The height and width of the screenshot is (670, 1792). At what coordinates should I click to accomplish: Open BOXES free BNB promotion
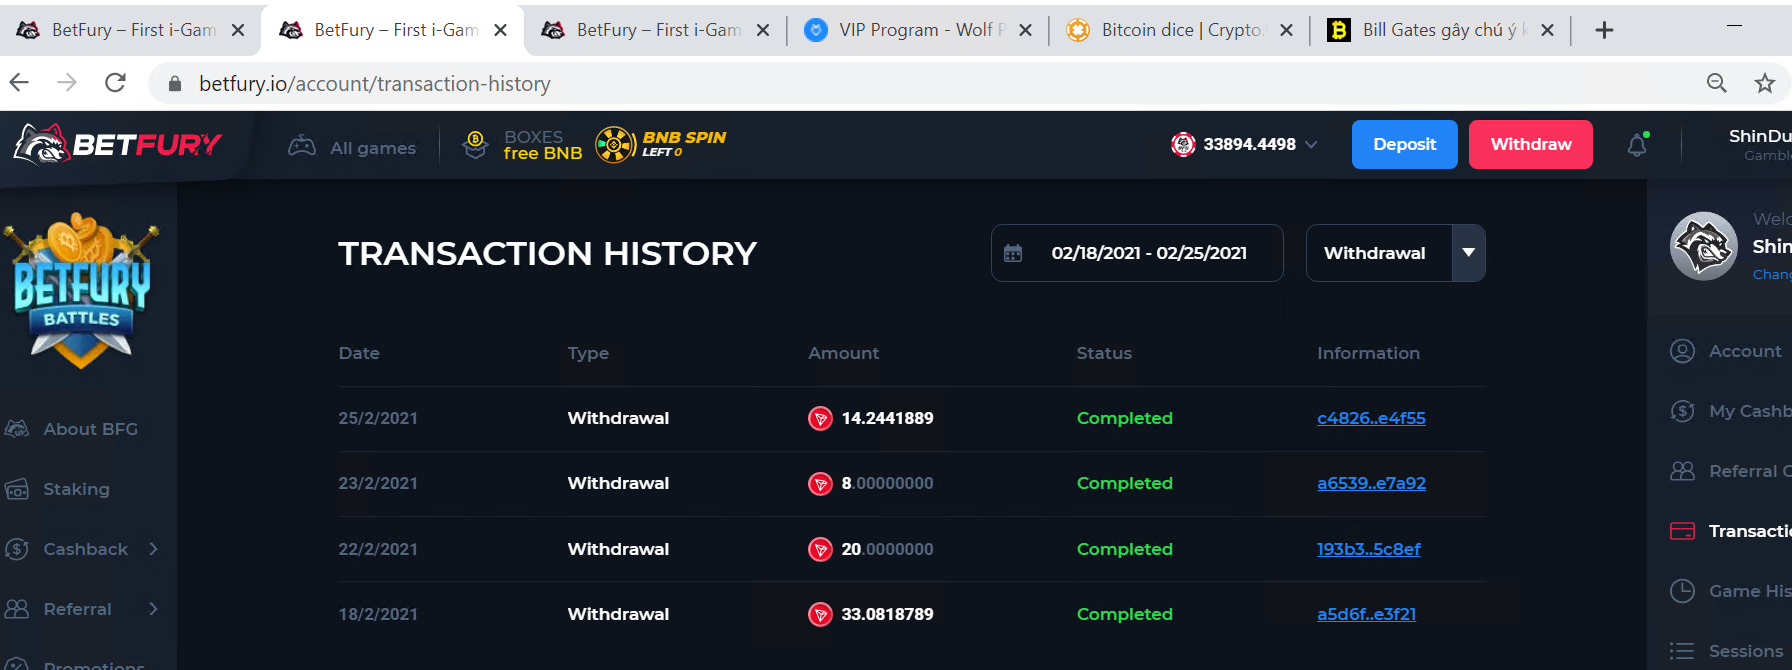(522, 145)
